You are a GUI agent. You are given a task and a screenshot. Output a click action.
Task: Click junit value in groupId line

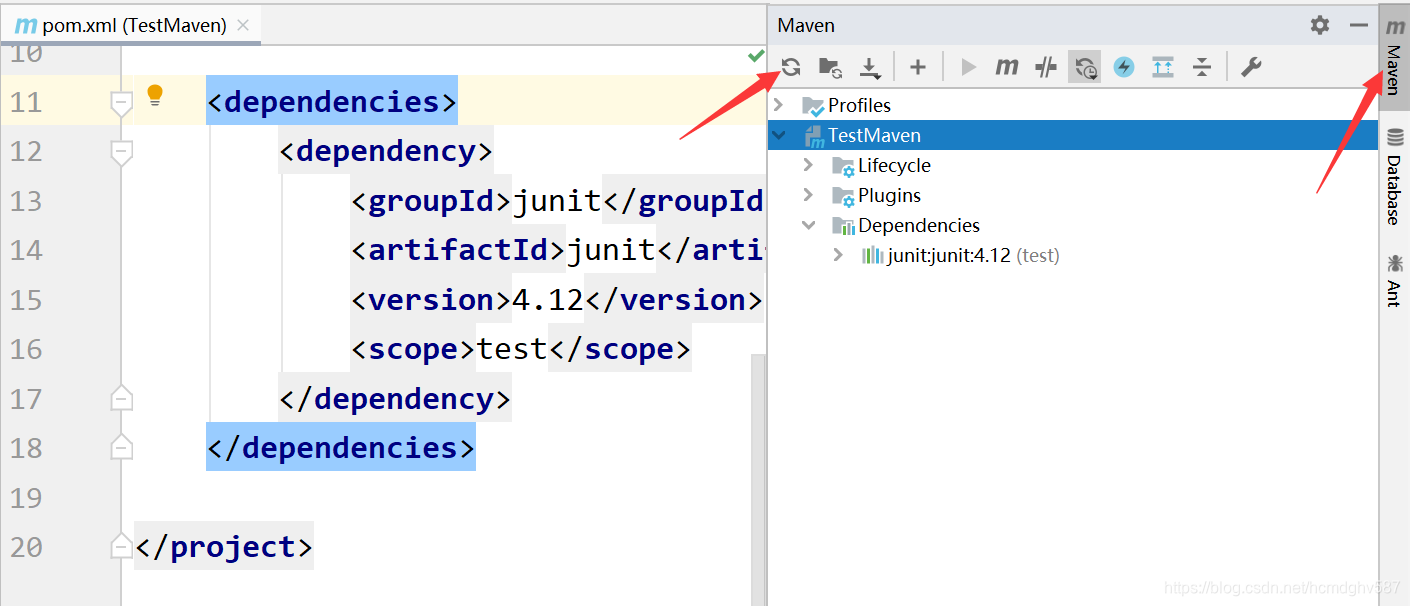coord(557,201)
